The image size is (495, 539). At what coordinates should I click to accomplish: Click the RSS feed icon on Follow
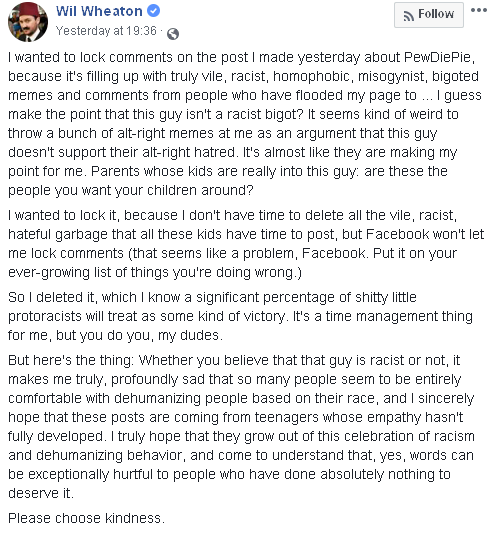tap(409, 16)
